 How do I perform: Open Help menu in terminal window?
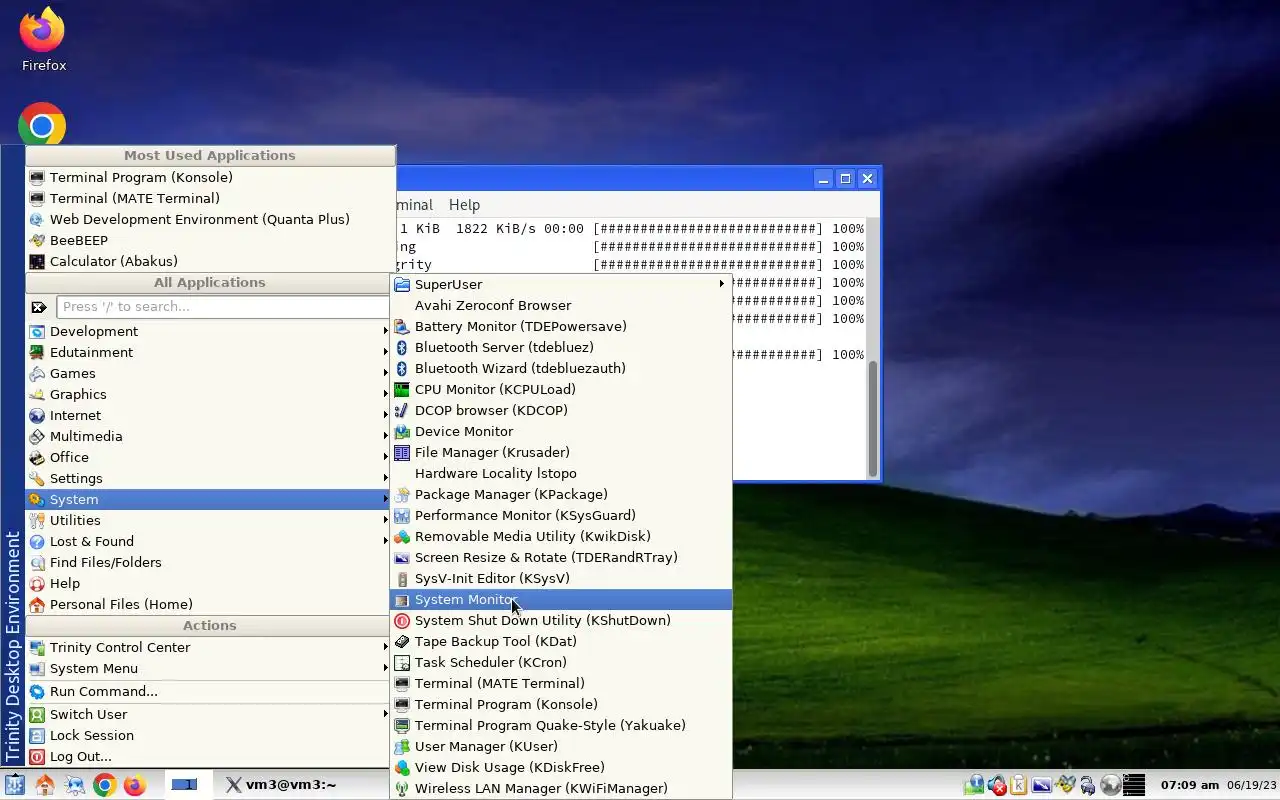(x=464, y=204)
